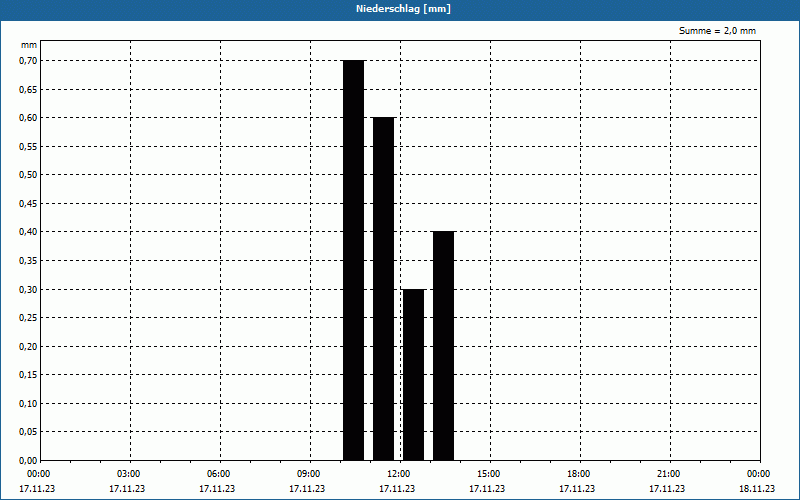The image size is (800, 500).
Task: Select the 17.11.23 date under 12:00
Action: click(x=397, y=489)
